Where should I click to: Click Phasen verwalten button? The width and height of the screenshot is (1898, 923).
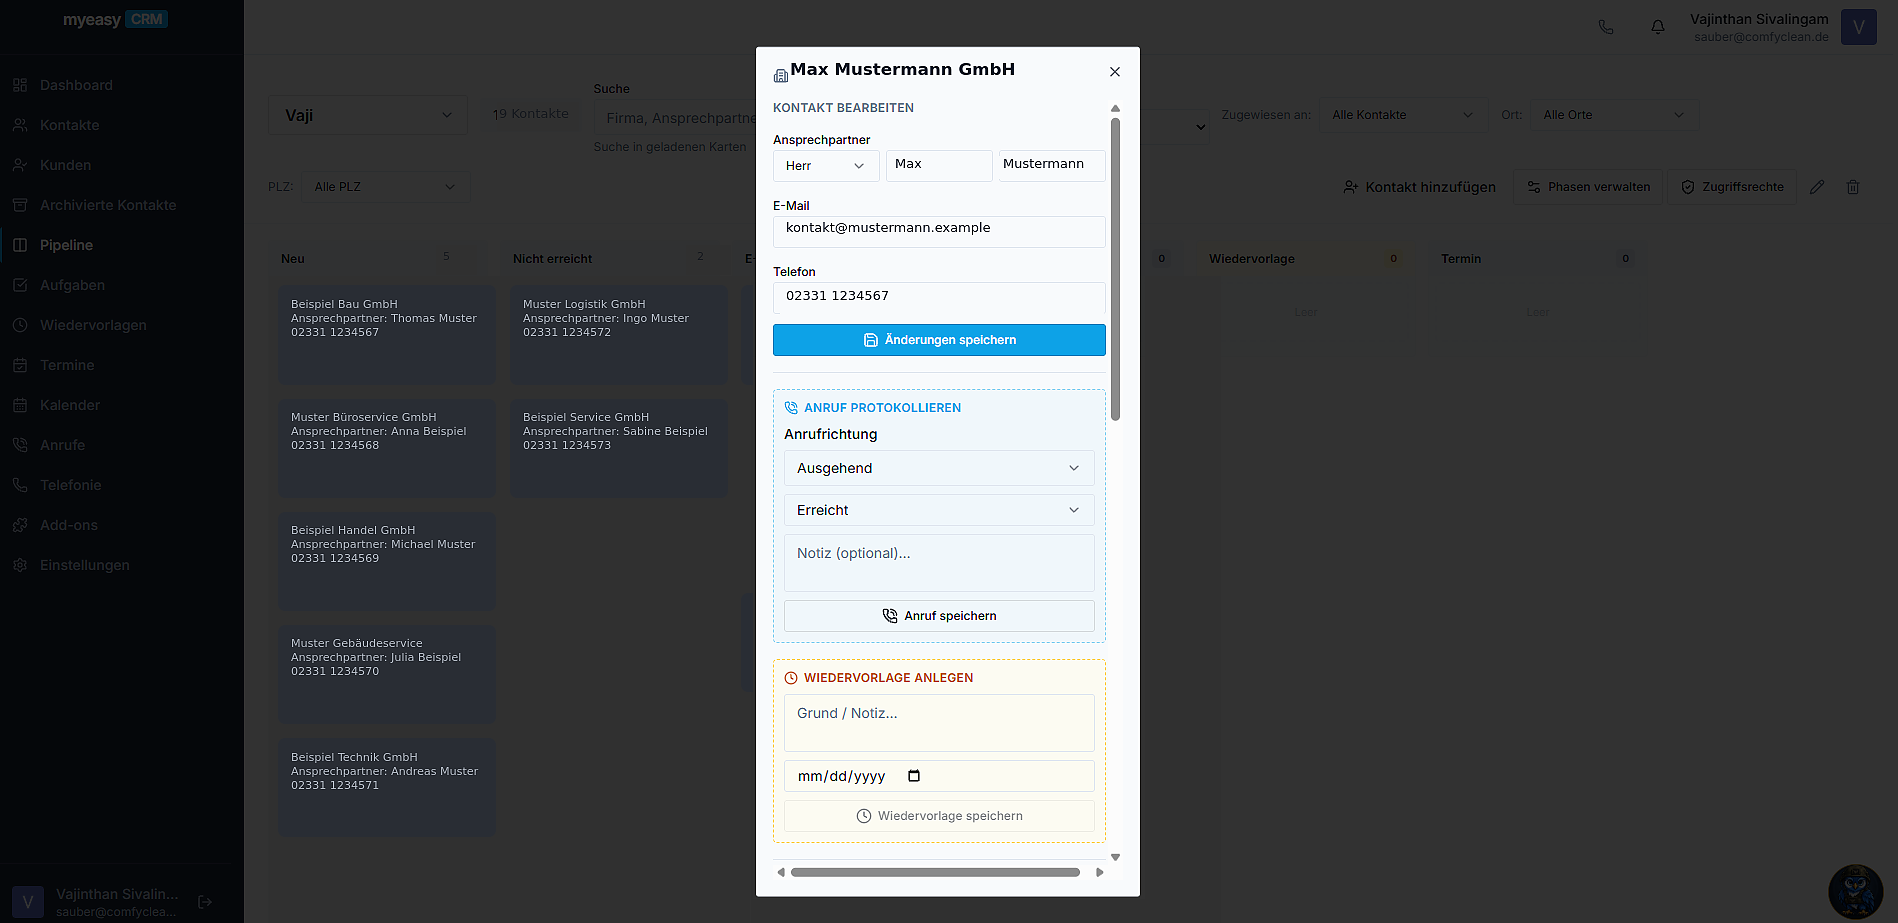[1589, 187]
